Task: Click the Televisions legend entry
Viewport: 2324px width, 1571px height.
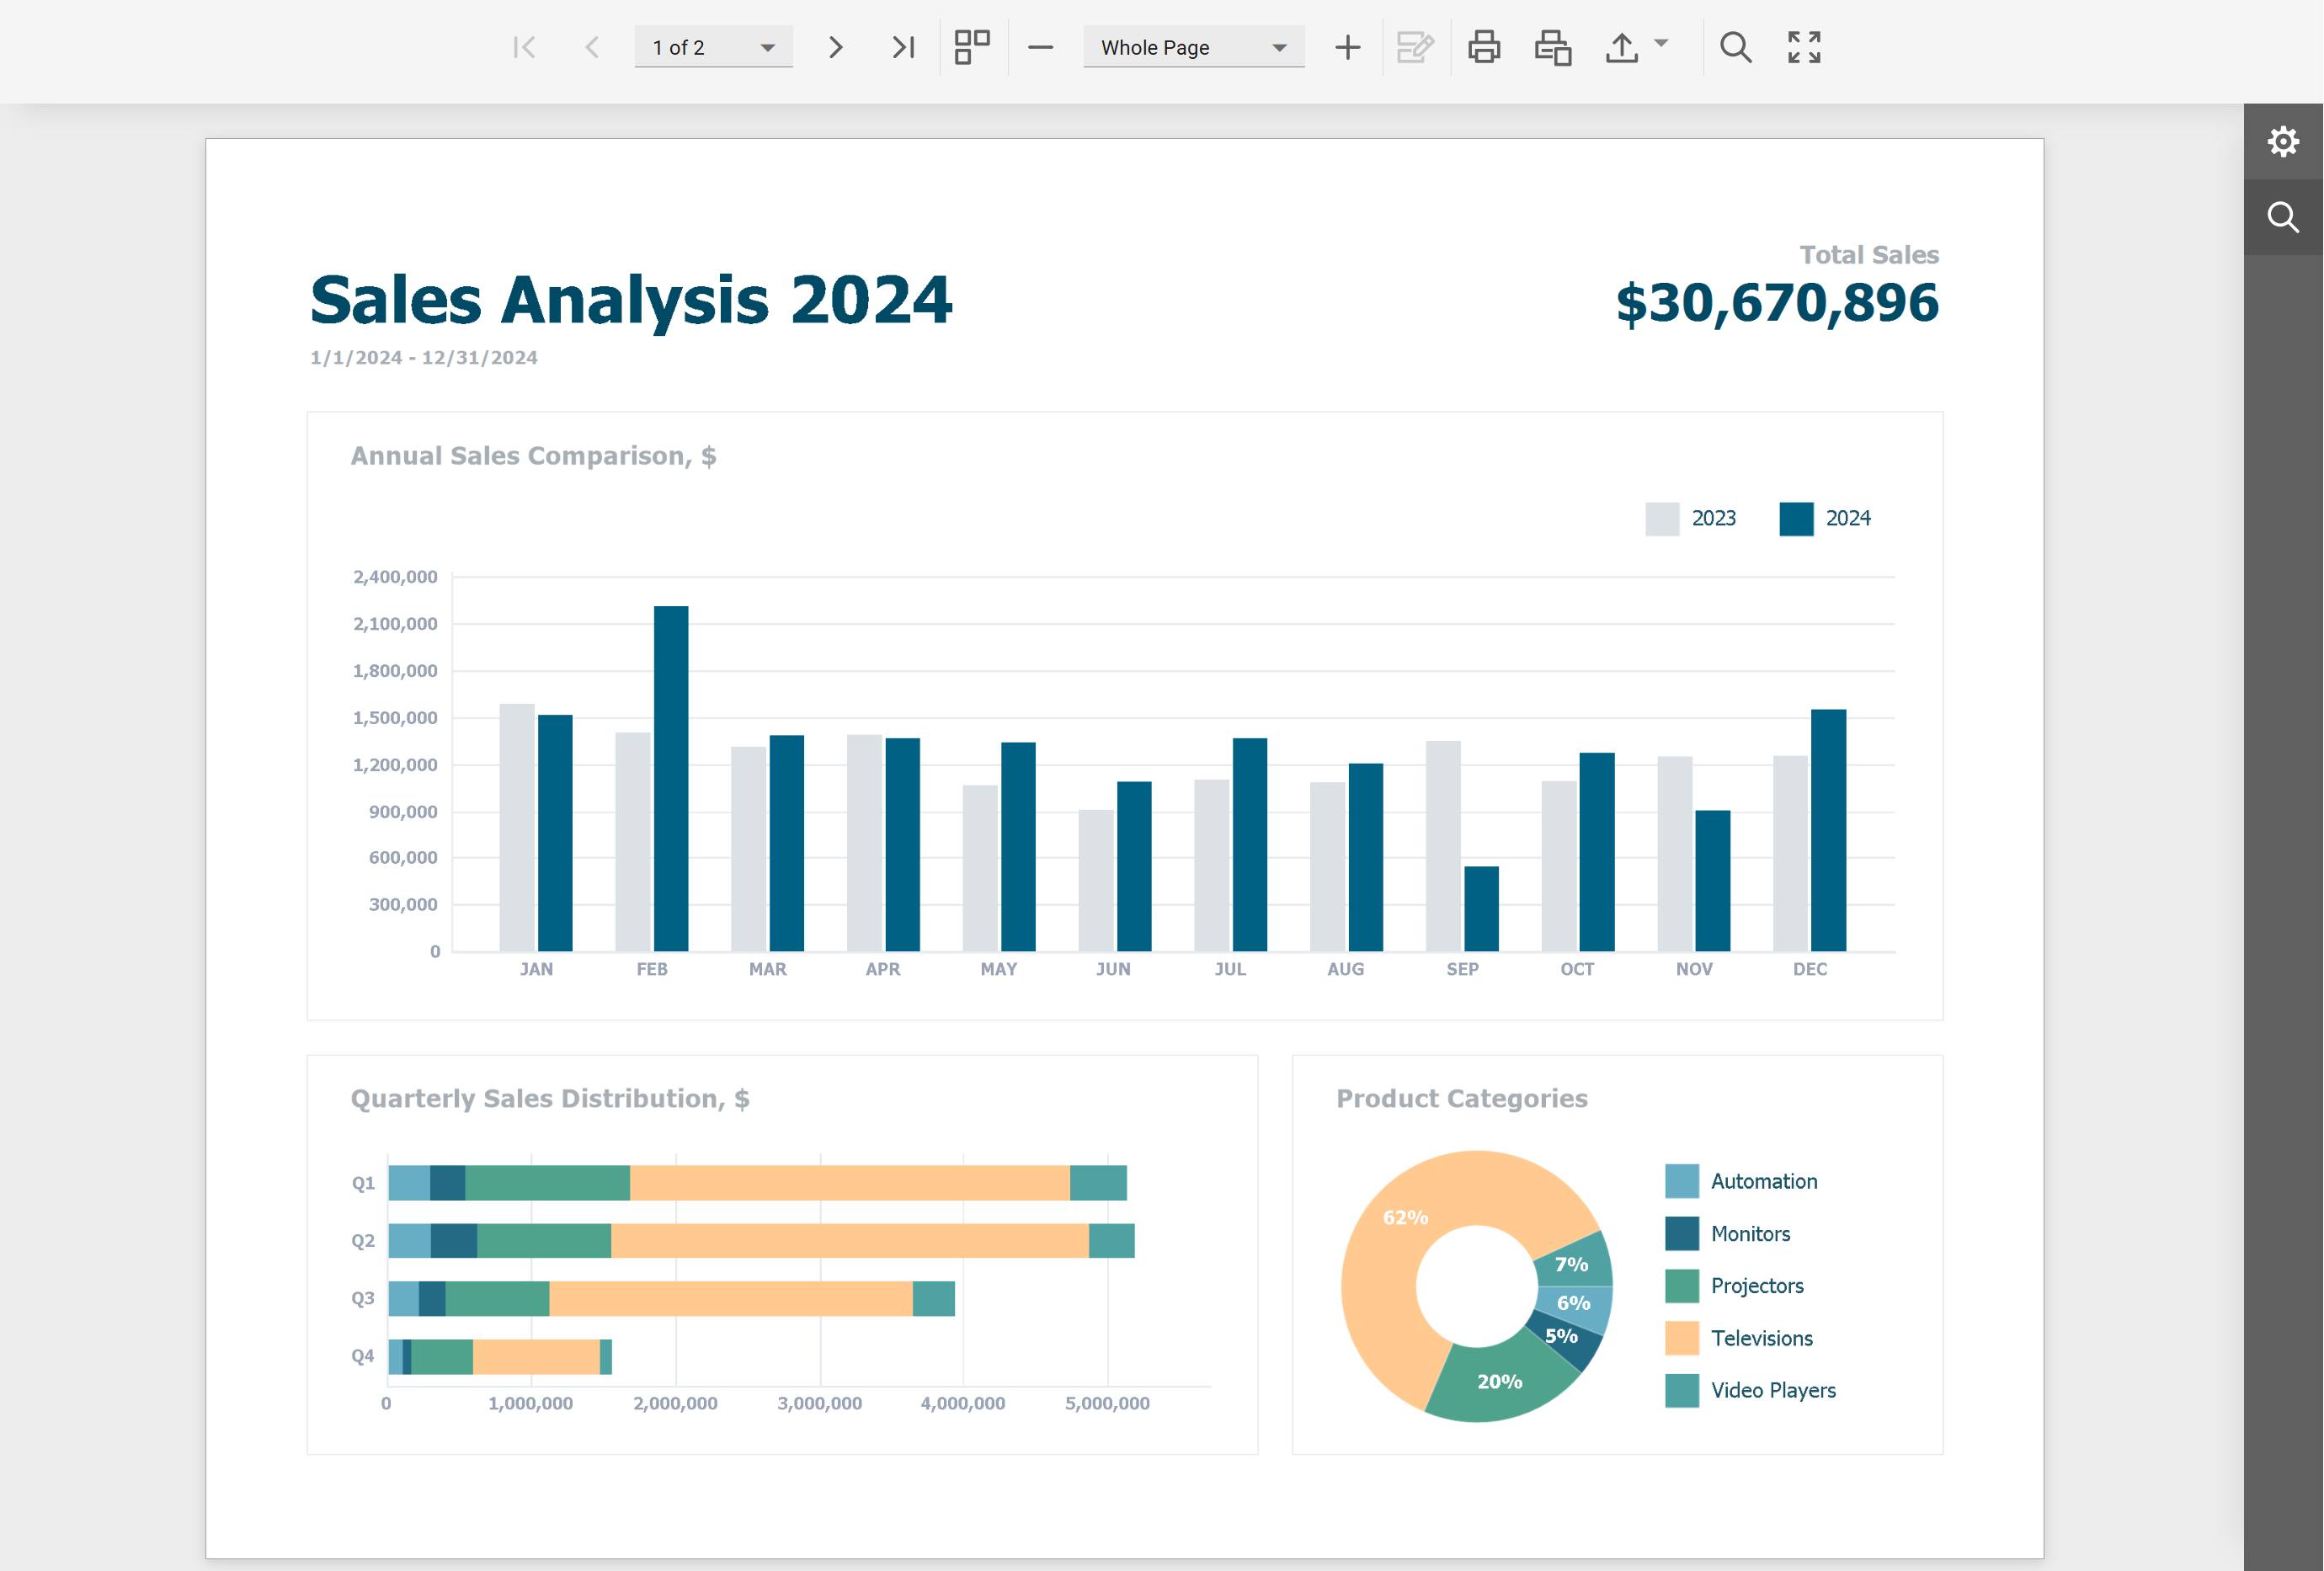Action: (1761, 1338)
